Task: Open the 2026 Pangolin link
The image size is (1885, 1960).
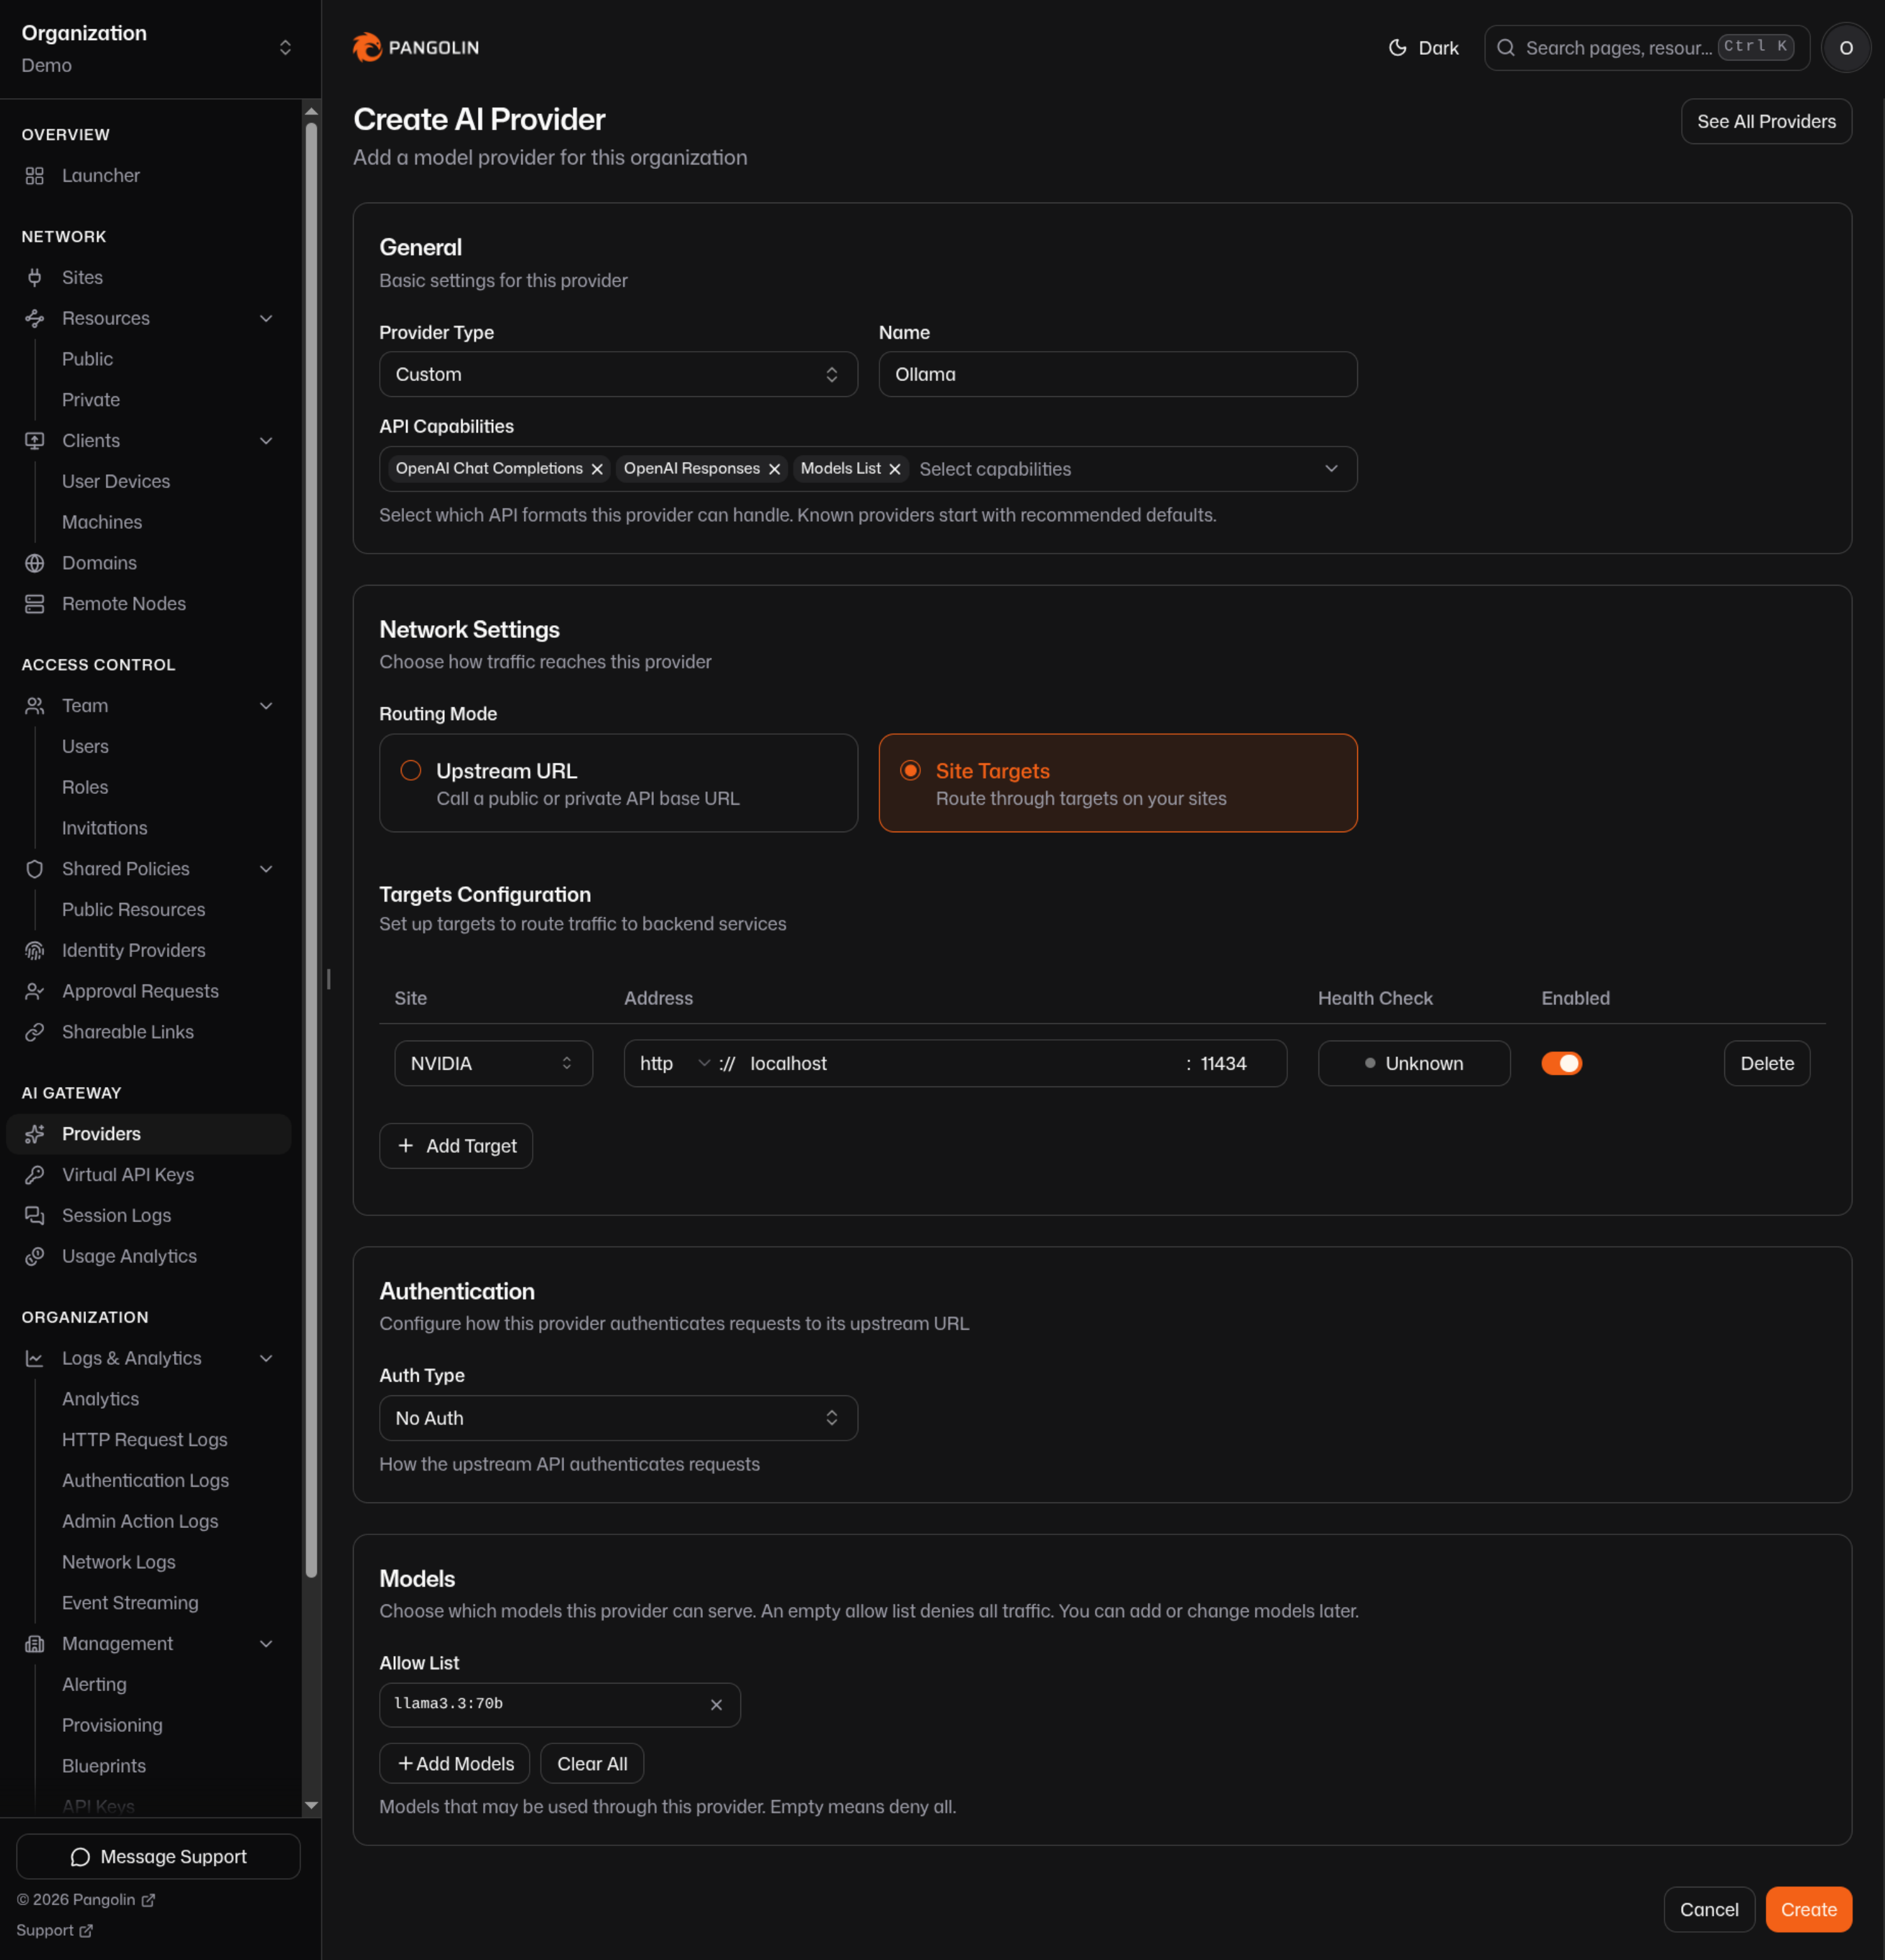Action: (x=86, y=1900)
